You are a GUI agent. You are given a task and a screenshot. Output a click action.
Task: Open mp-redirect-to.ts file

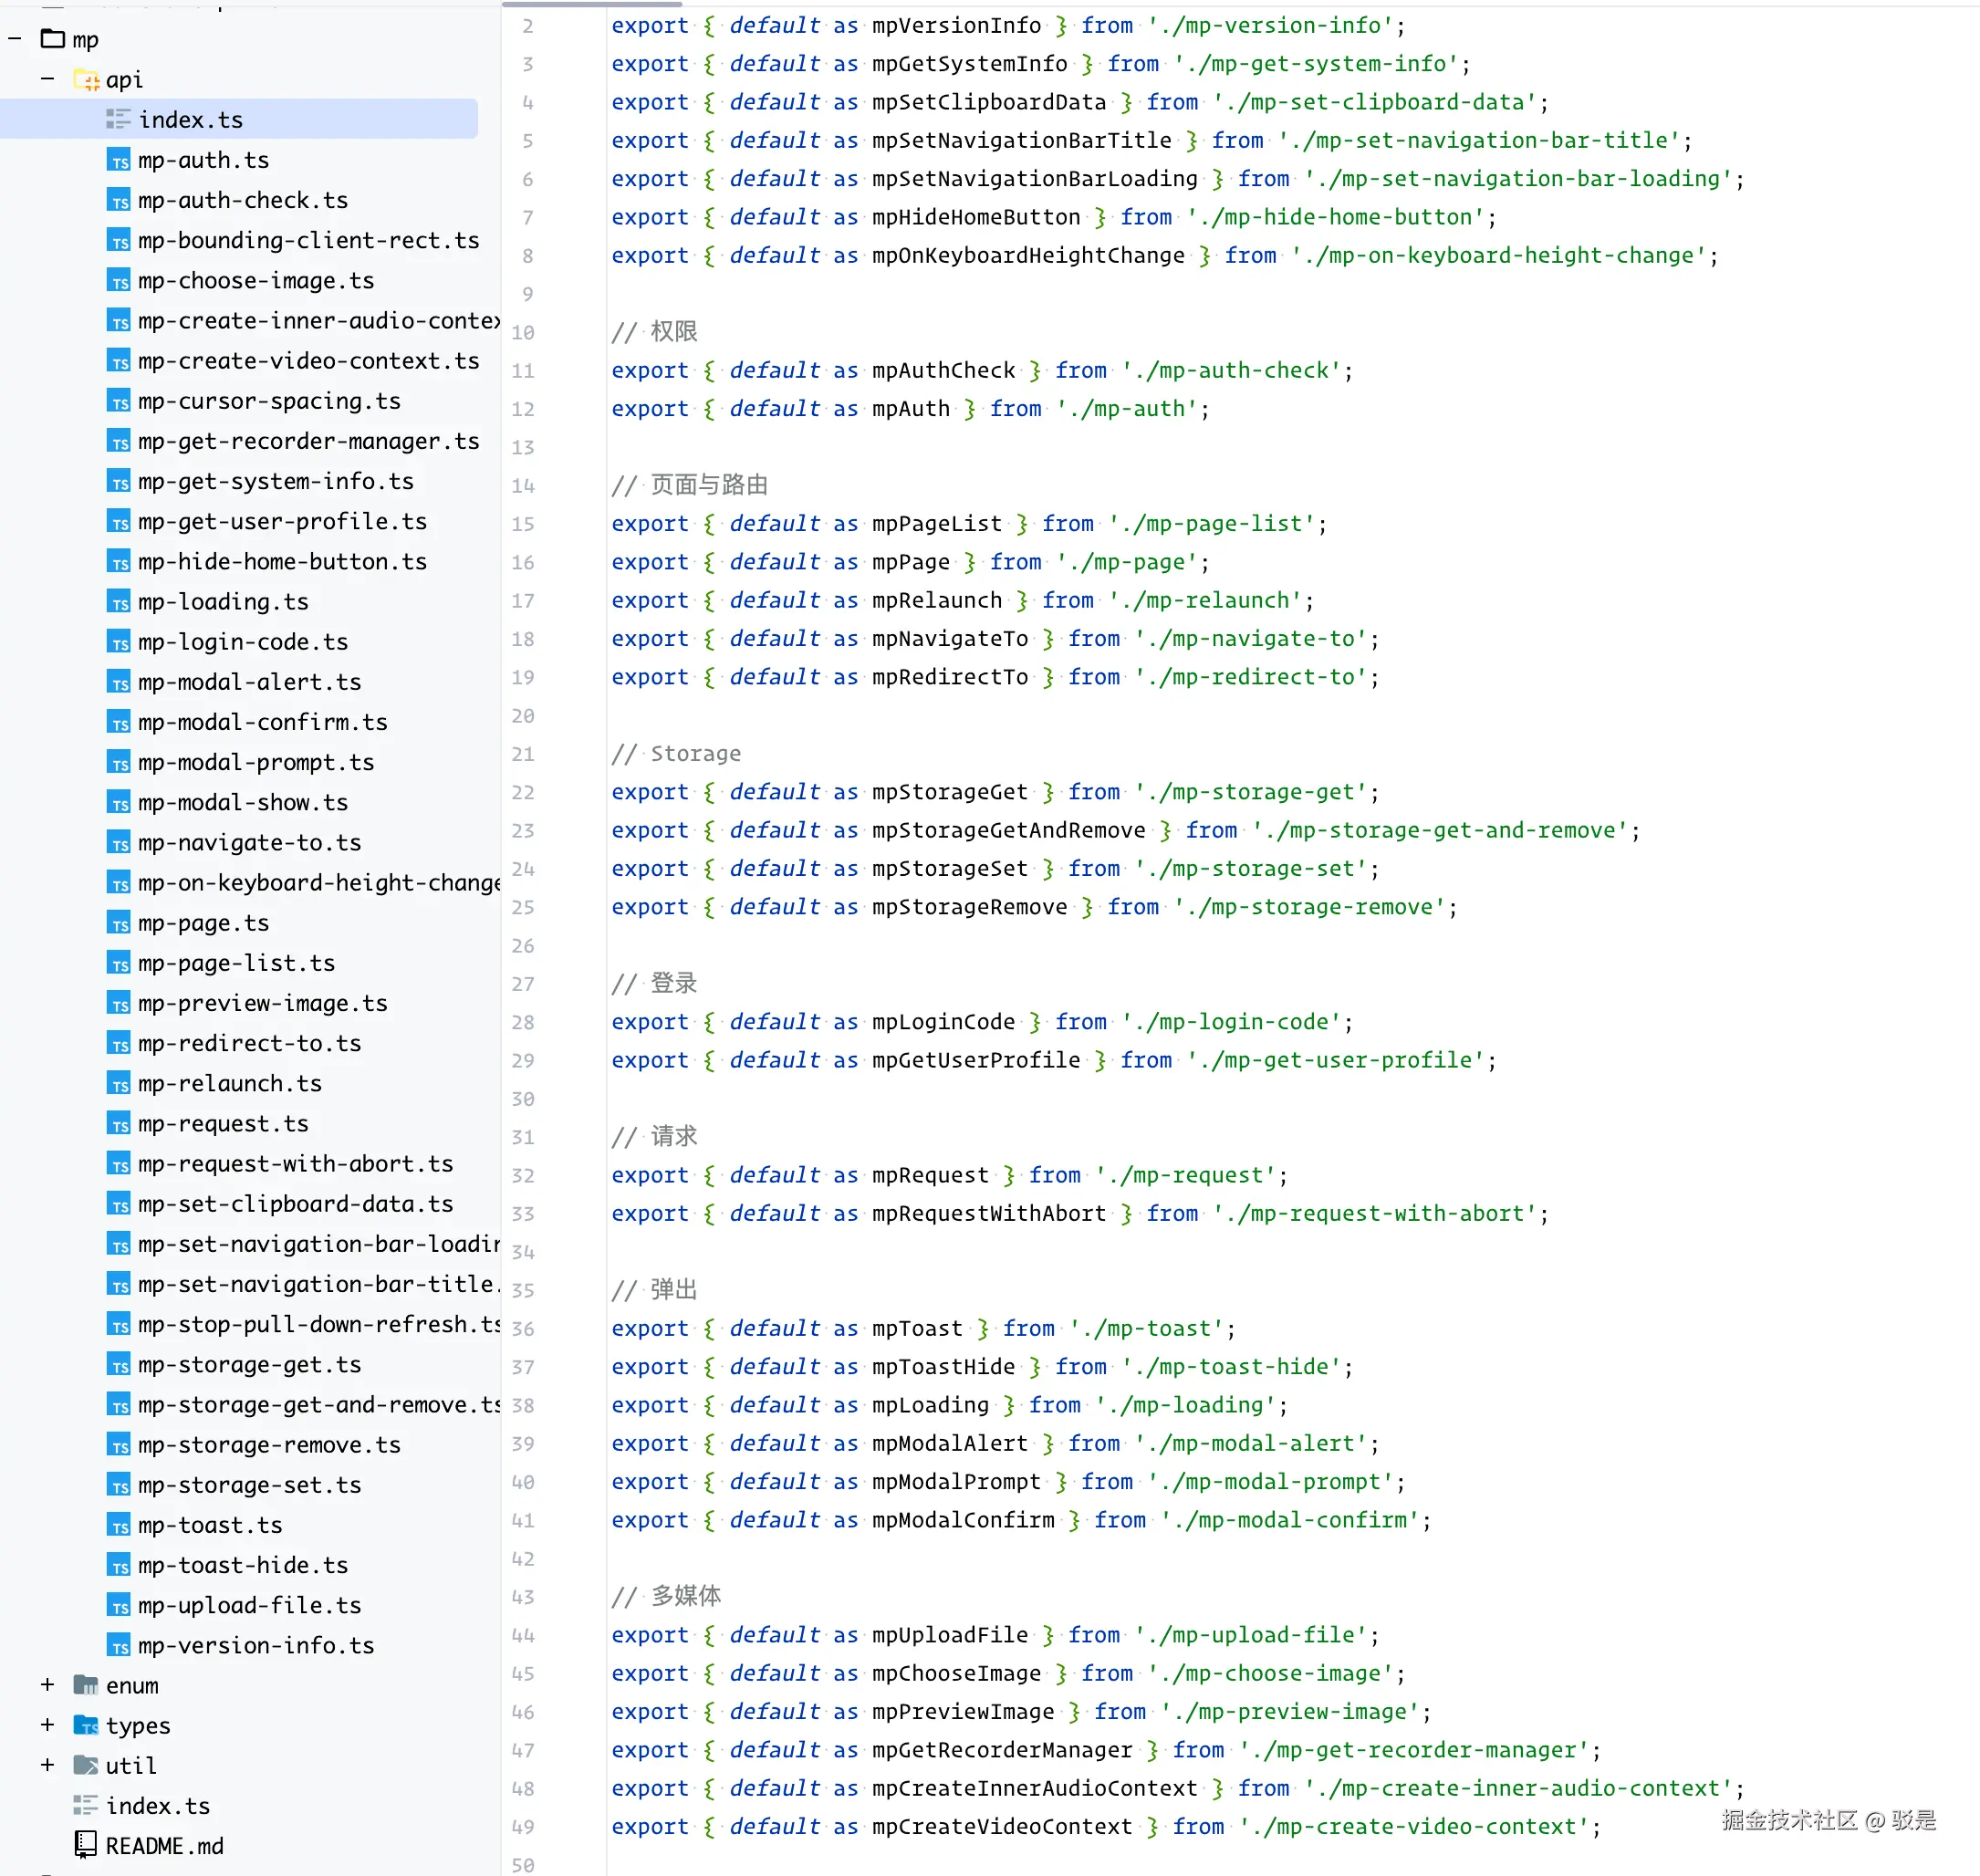coord(249,1043)
